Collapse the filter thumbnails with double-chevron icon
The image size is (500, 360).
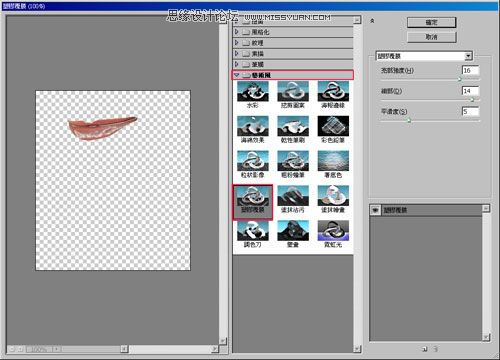[x=372, y=21]
